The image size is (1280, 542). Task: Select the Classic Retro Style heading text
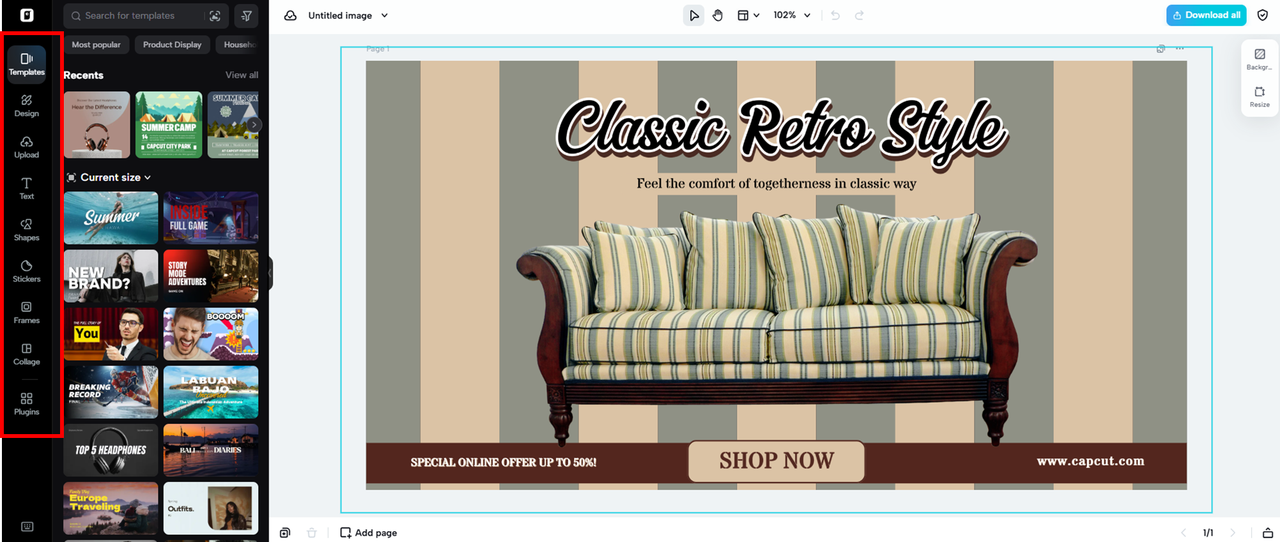(781, 131)
